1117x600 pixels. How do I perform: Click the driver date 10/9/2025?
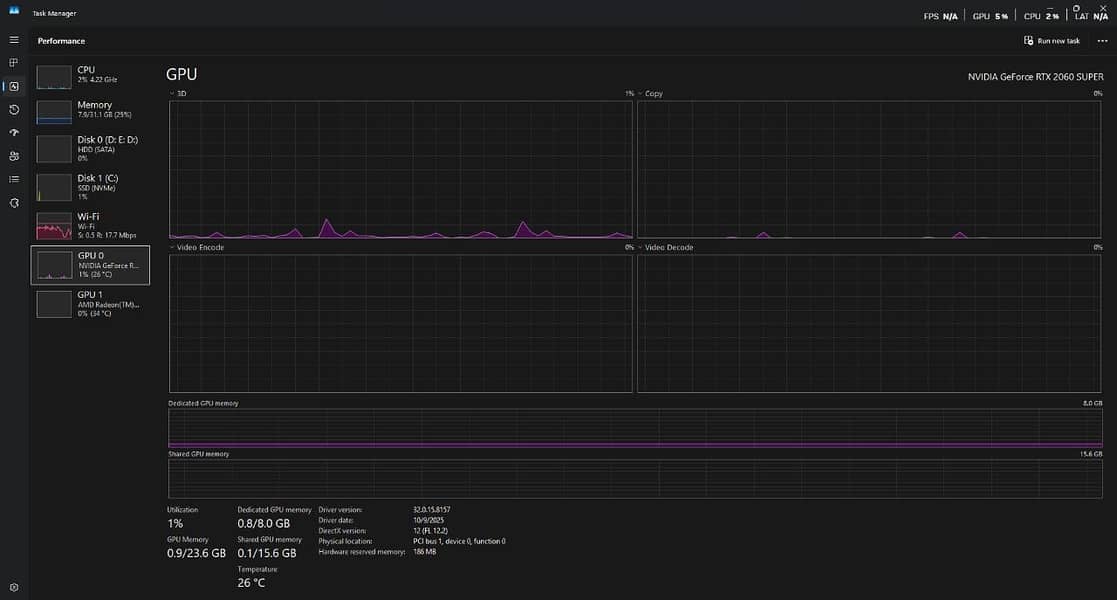pyautogui.click(x=428, y=520)
